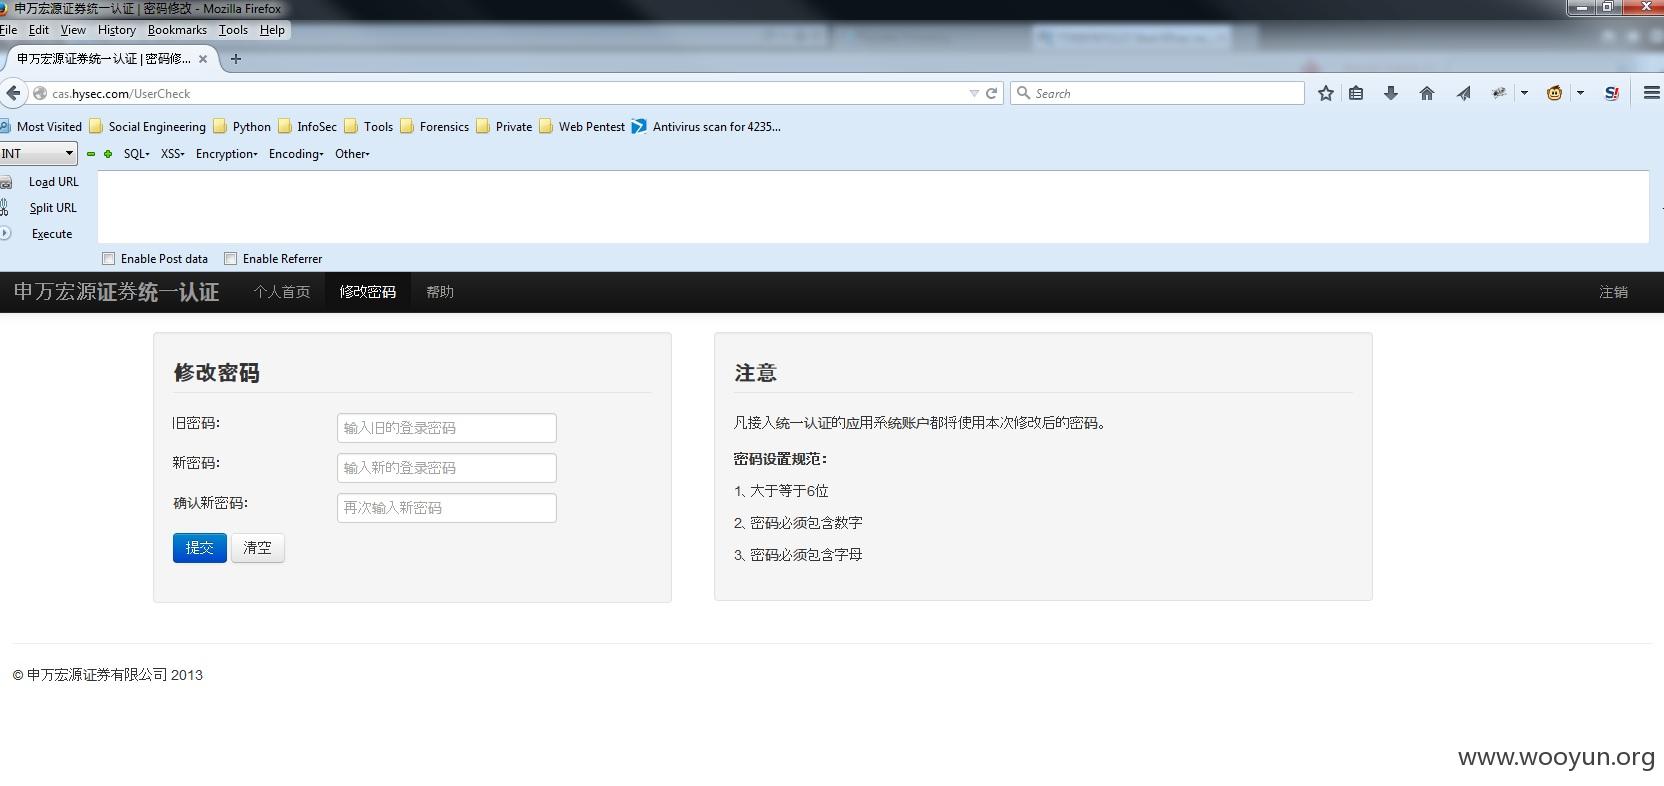Viewport: 1664px width, 786px height.
Task: Open the Edit menu
Action: click(x=39, y=30)
